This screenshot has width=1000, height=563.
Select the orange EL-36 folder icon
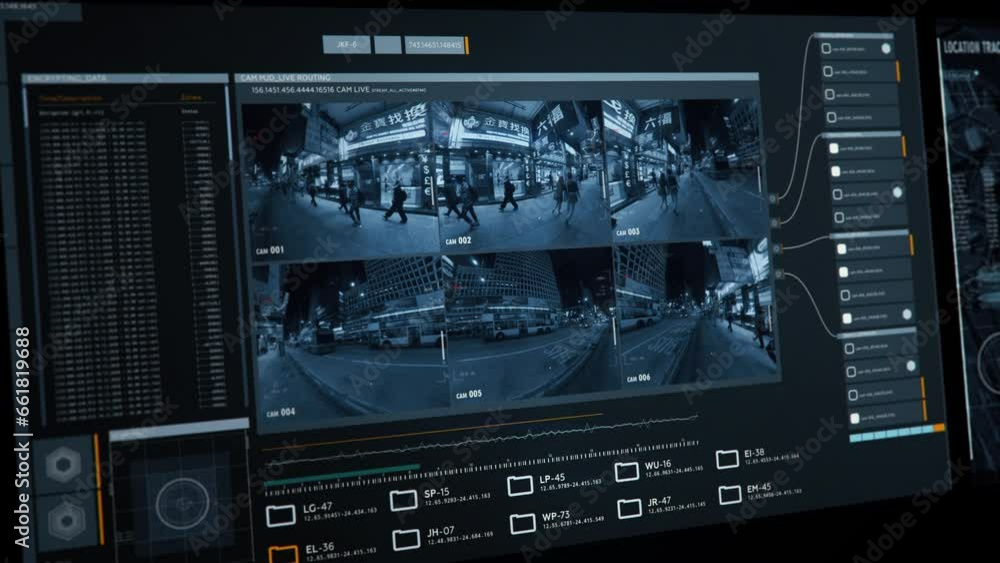pos(283,554)
